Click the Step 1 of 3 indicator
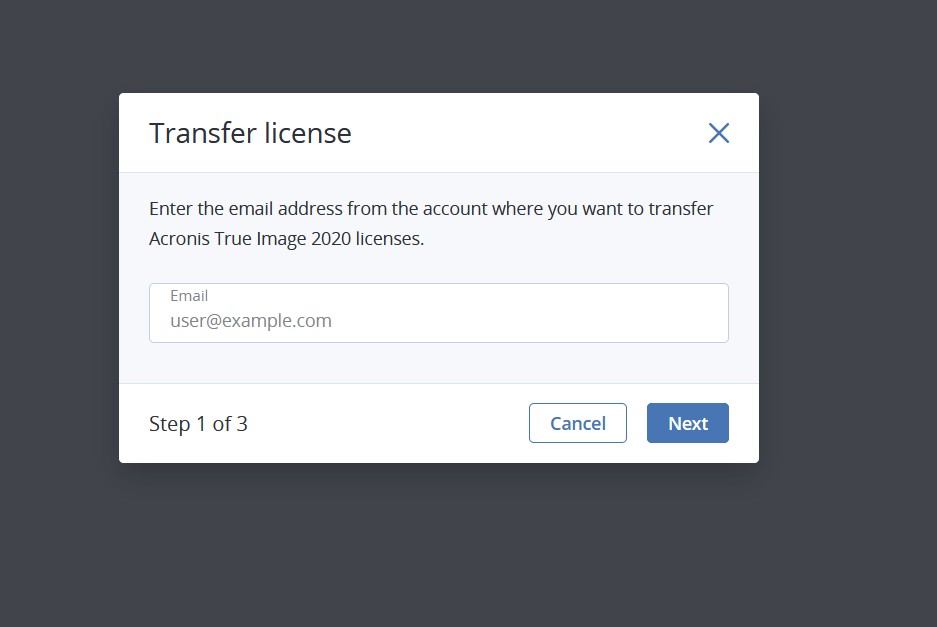 [x=198, y=424]
